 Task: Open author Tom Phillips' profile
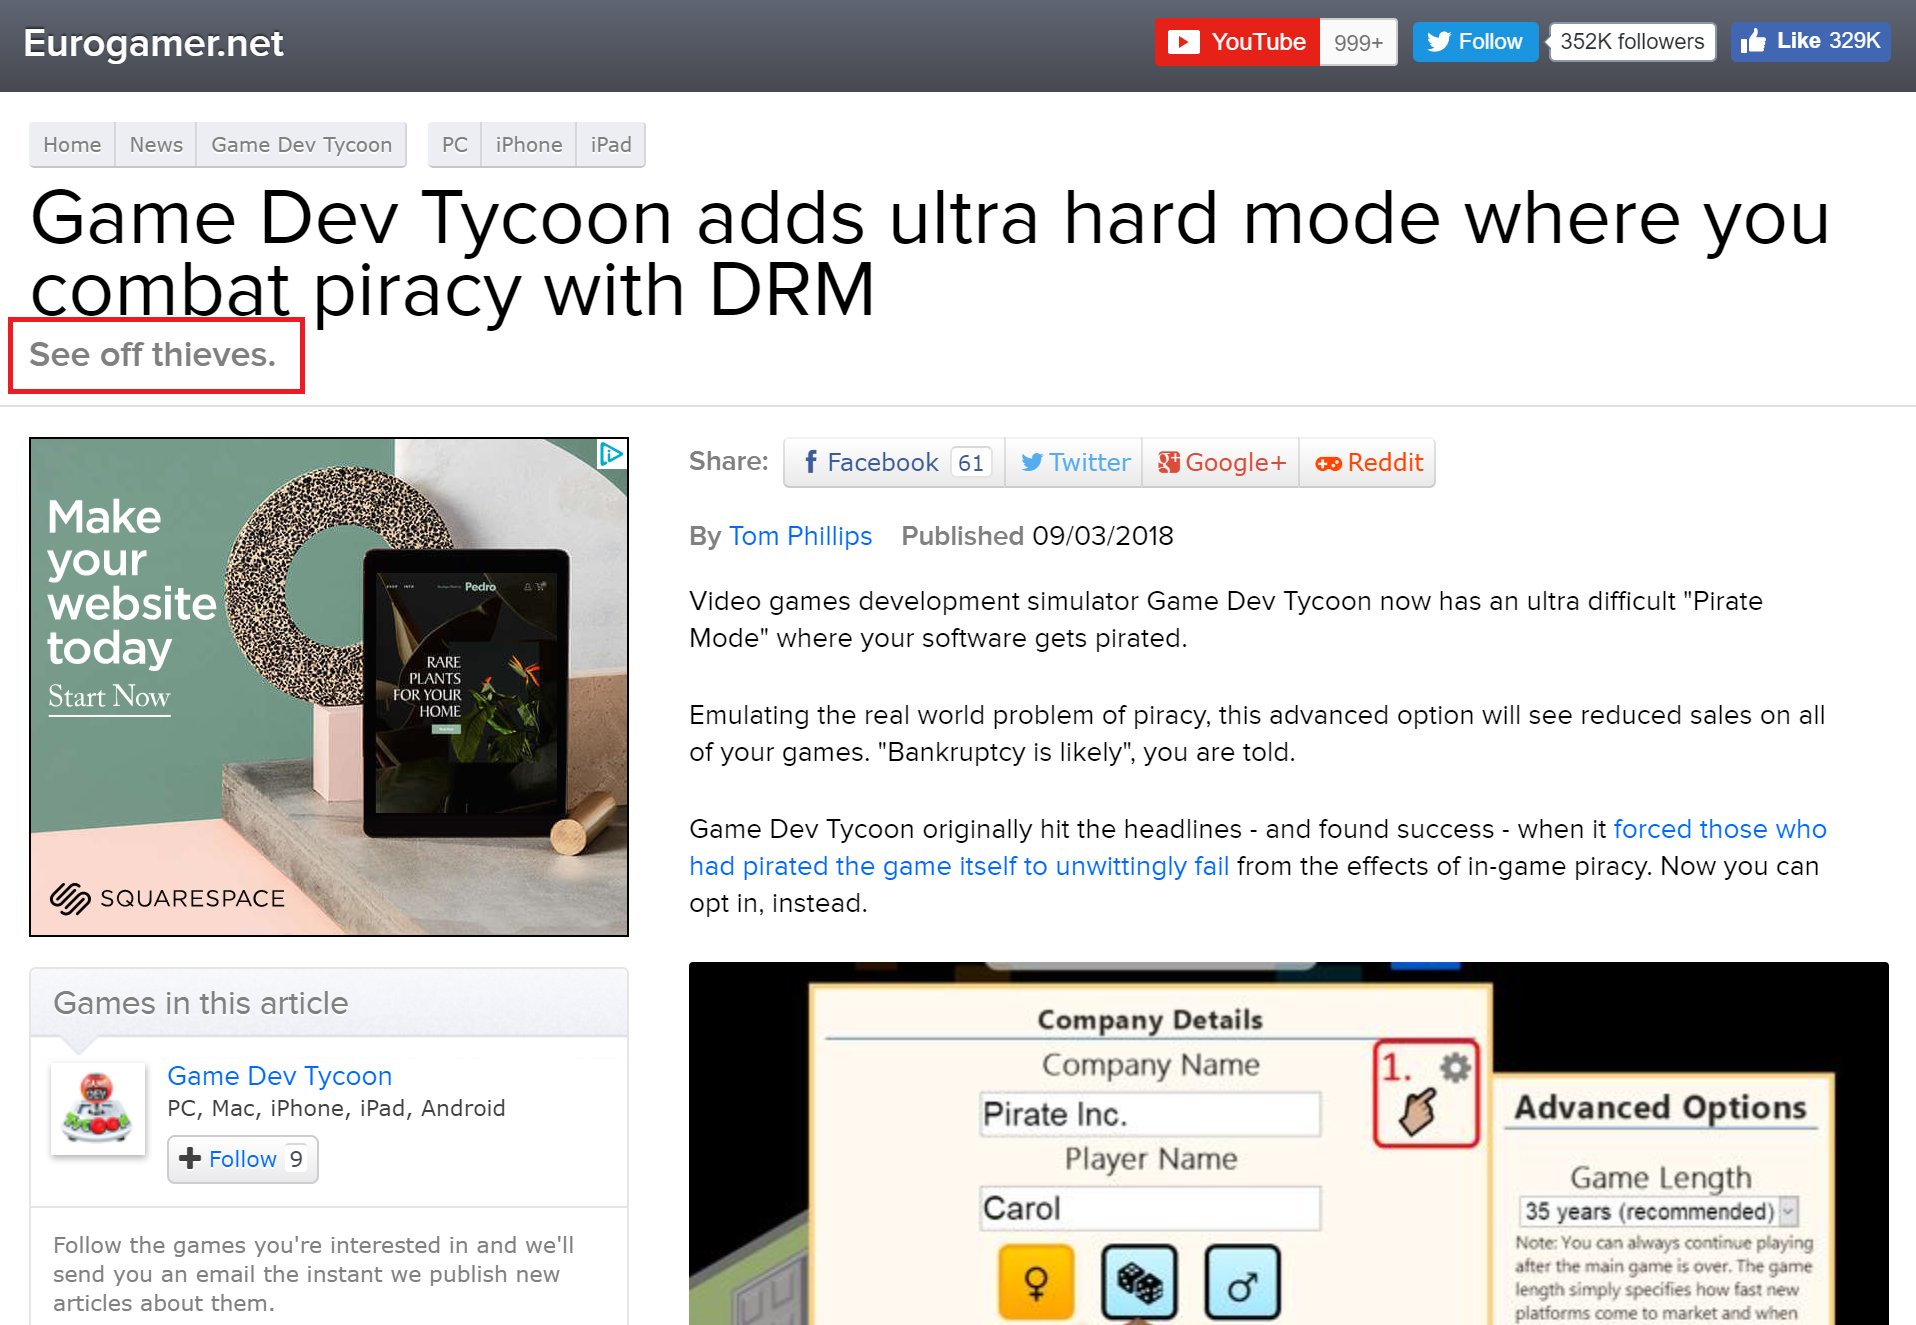click(x=800, y=536)
